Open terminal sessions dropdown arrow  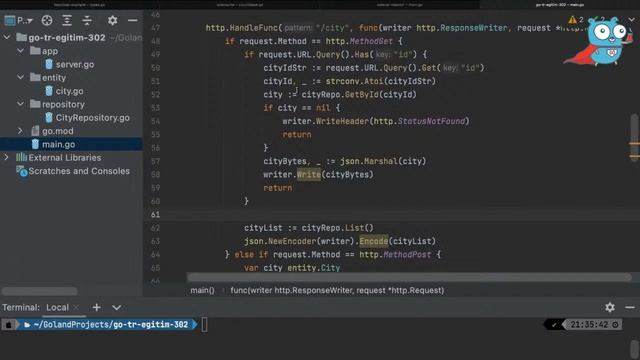click(x=116, y=308)
